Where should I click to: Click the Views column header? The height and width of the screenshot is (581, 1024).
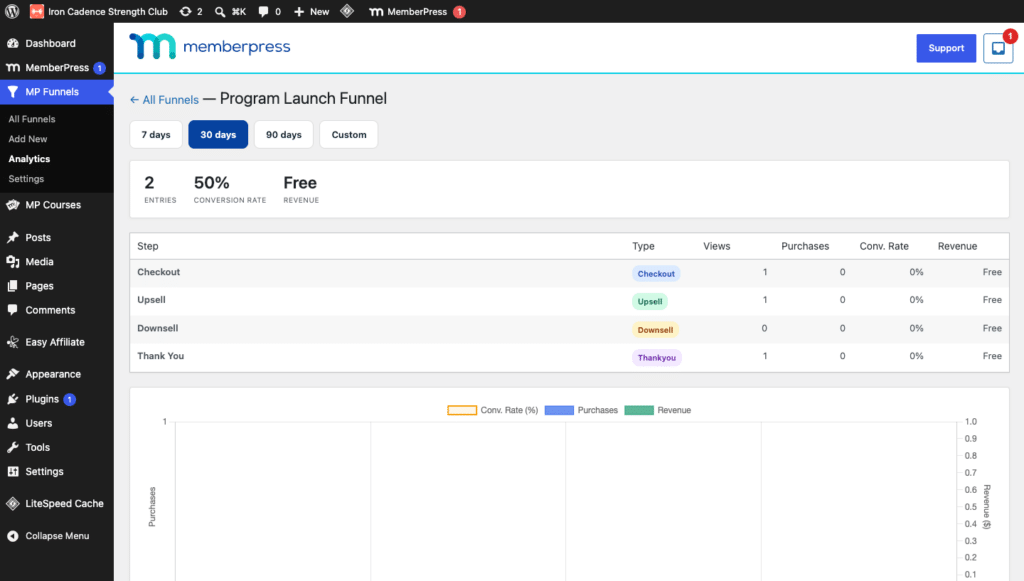tap(716, 246)
